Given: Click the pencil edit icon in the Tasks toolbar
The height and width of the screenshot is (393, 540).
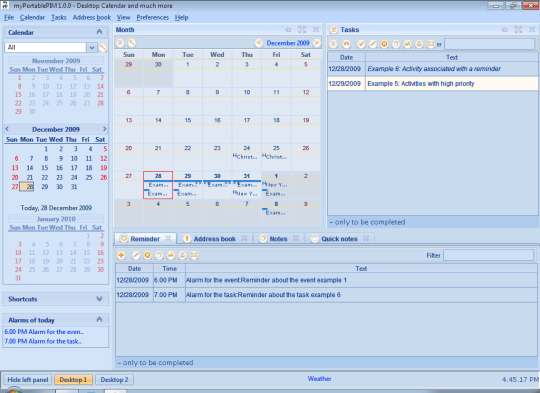Looking at the screenshot, I should pos(372,44).
